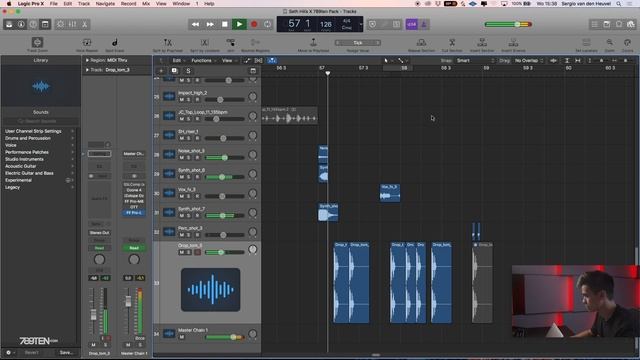Click the Revert button in Library
Image resolution: width=640 pixels, height=360 pixels.
click(x=31, y=352)
